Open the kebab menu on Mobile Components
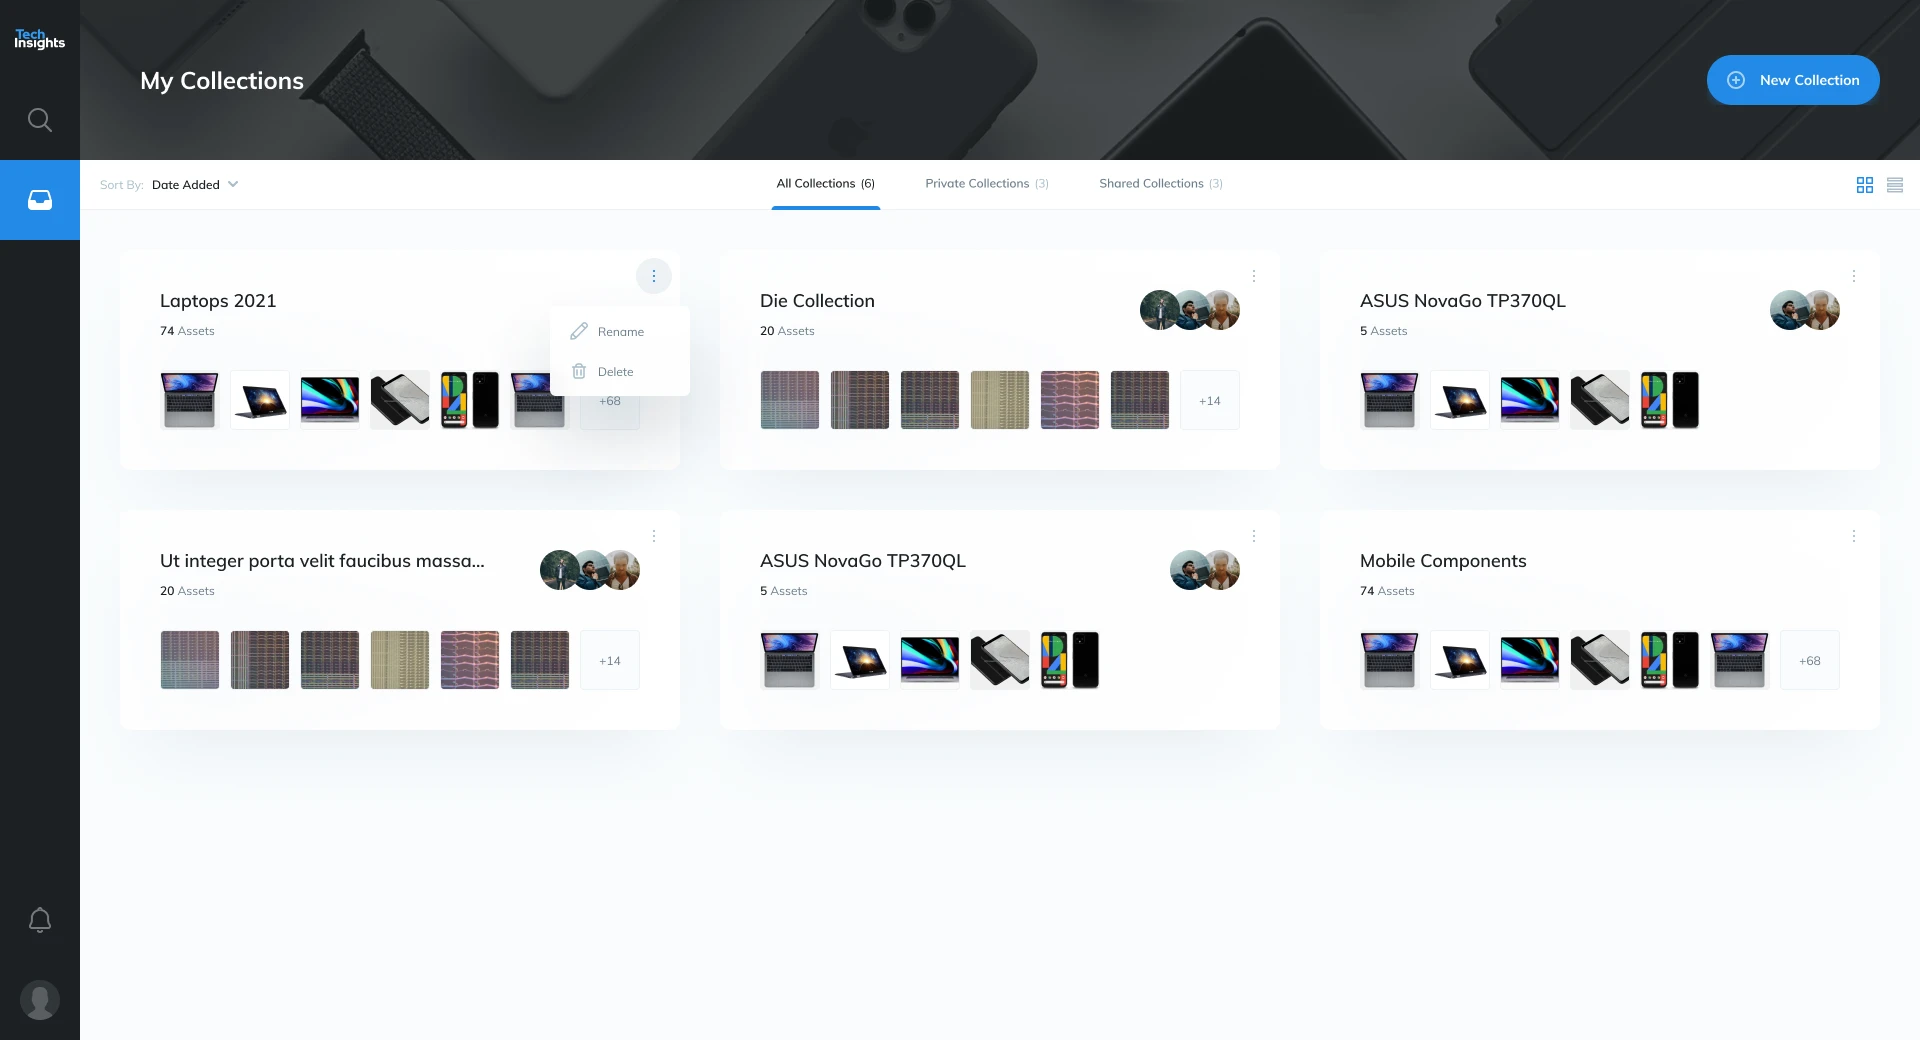 point(1853,536)
